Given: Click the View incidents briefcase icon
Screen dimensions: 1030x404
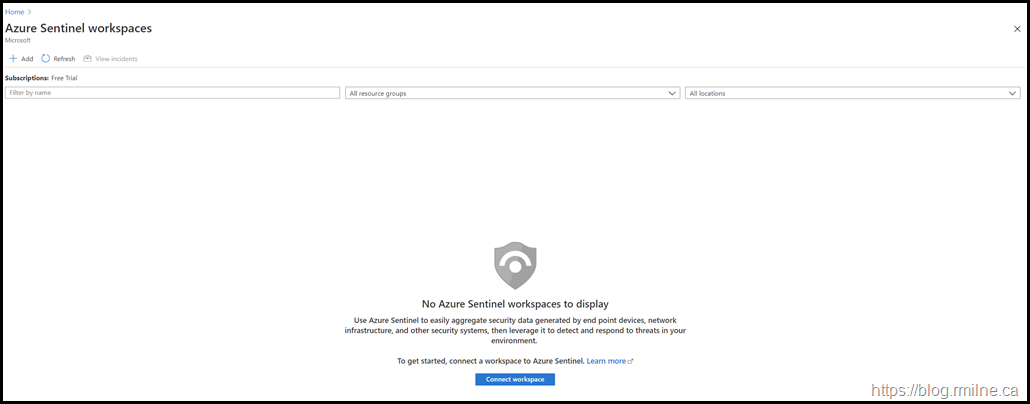Looking at the screenshot, I should click(x=88, y=59).
